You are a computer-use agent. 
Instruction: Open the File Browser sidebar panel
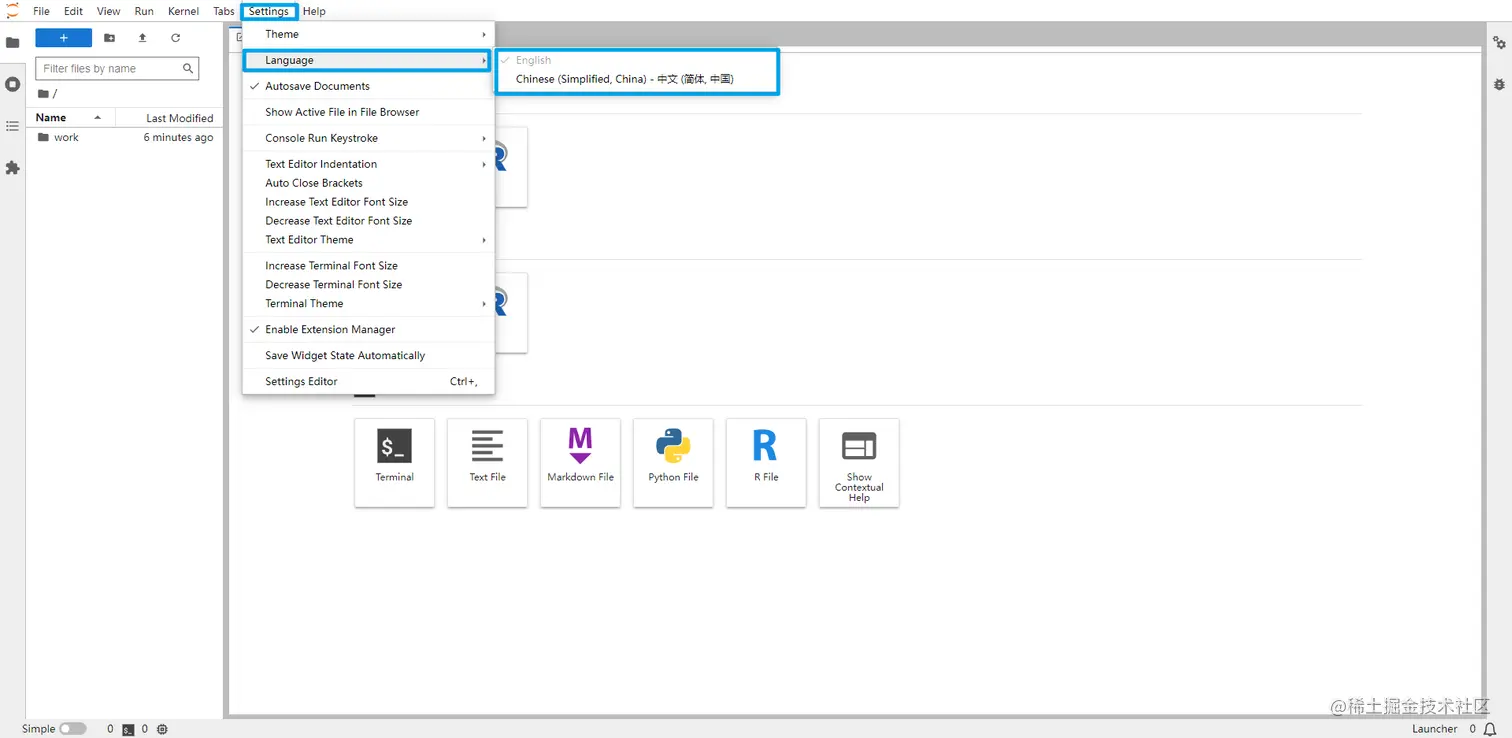[x=12, y=43]
